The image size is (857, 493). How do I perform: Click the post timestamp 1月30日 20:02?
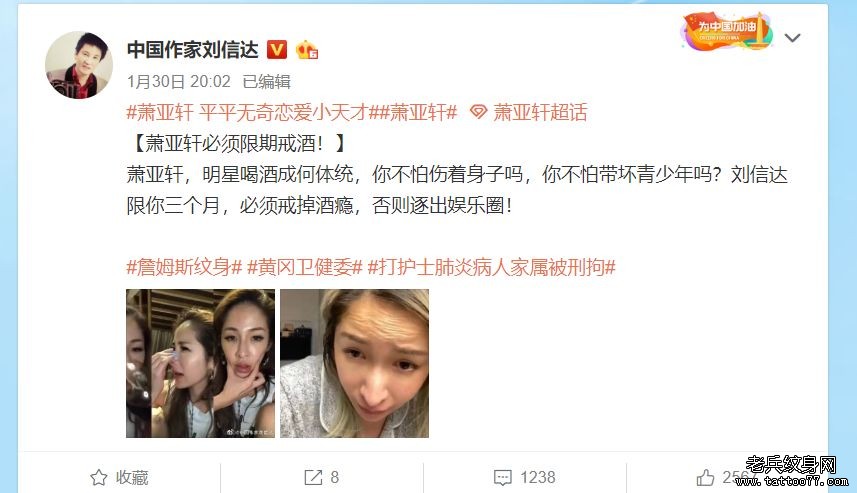click(x=179, y=82)
